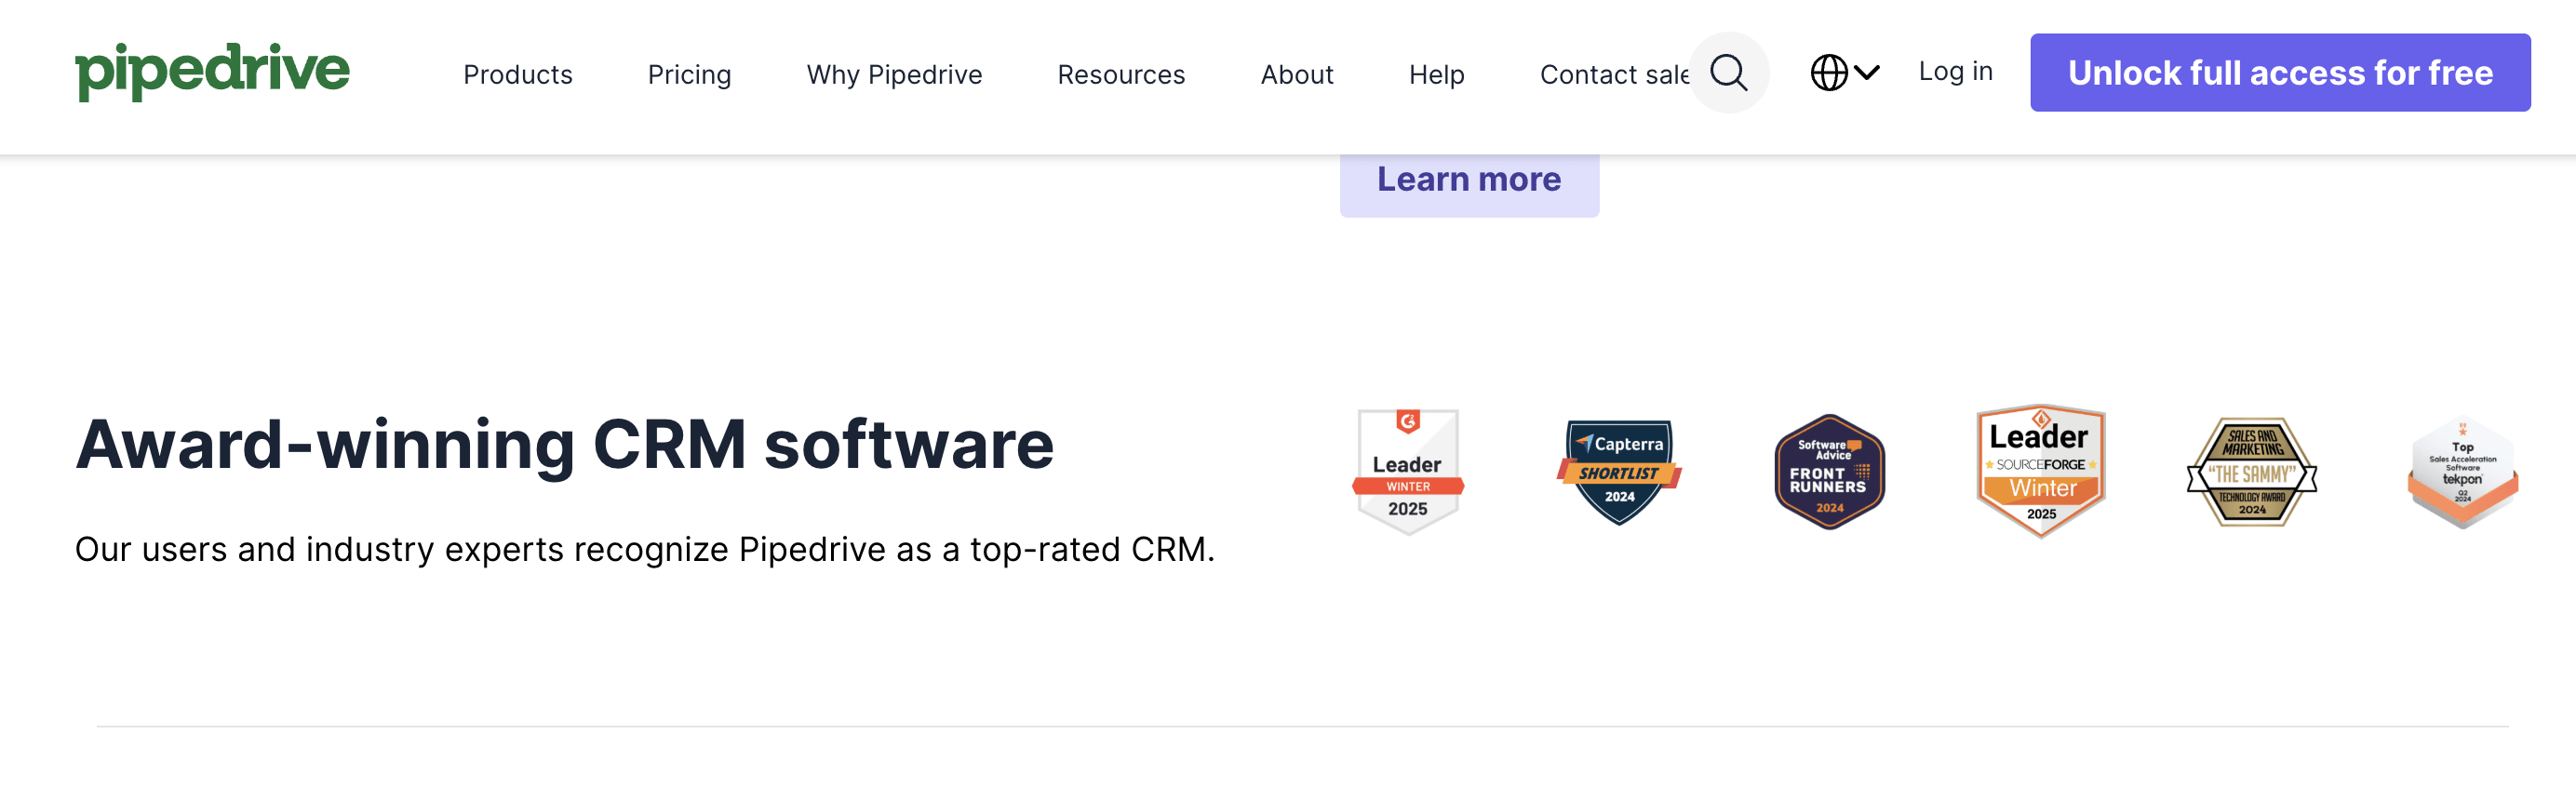The image size is (2576, 787).
Task: Click the Pipedrive logo
Action: click(212, 71)
